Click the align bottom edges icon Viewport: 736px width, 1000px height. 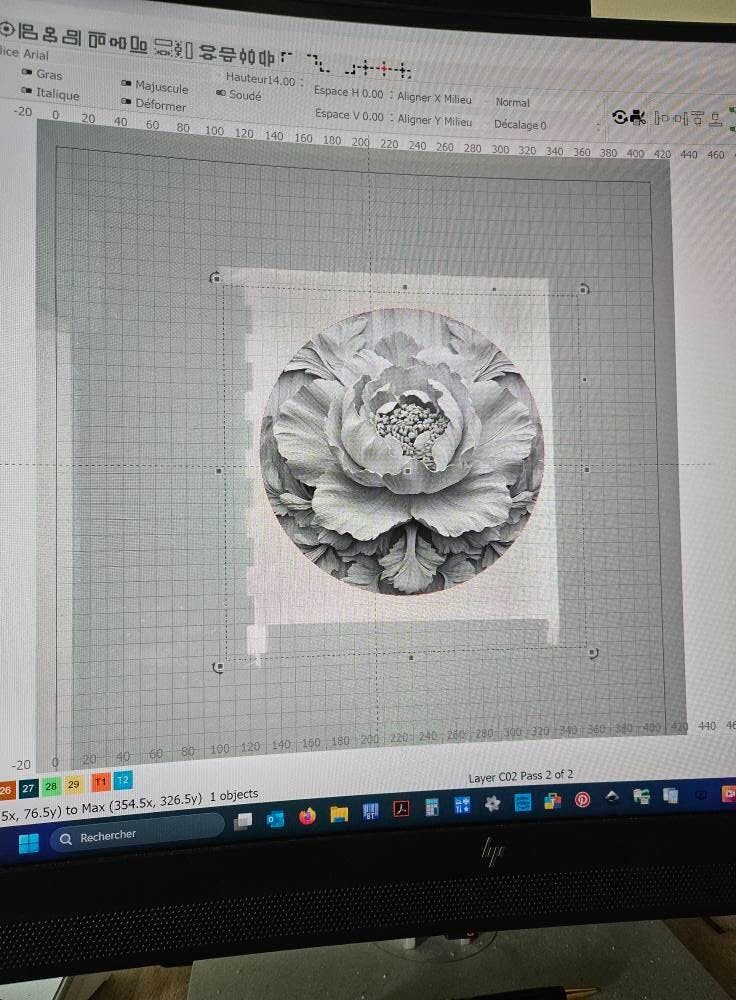138,45
